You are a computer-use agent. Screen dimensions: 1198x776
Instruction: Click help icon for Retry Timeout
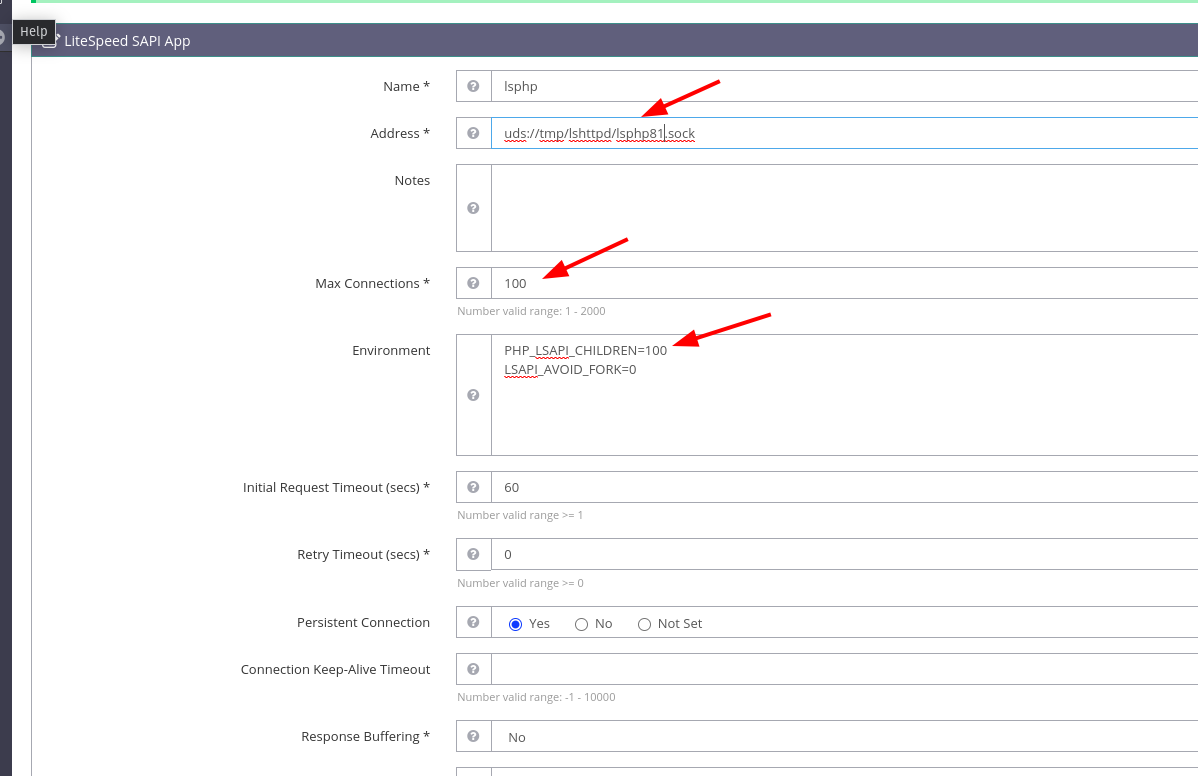click(x=473, y=555)
